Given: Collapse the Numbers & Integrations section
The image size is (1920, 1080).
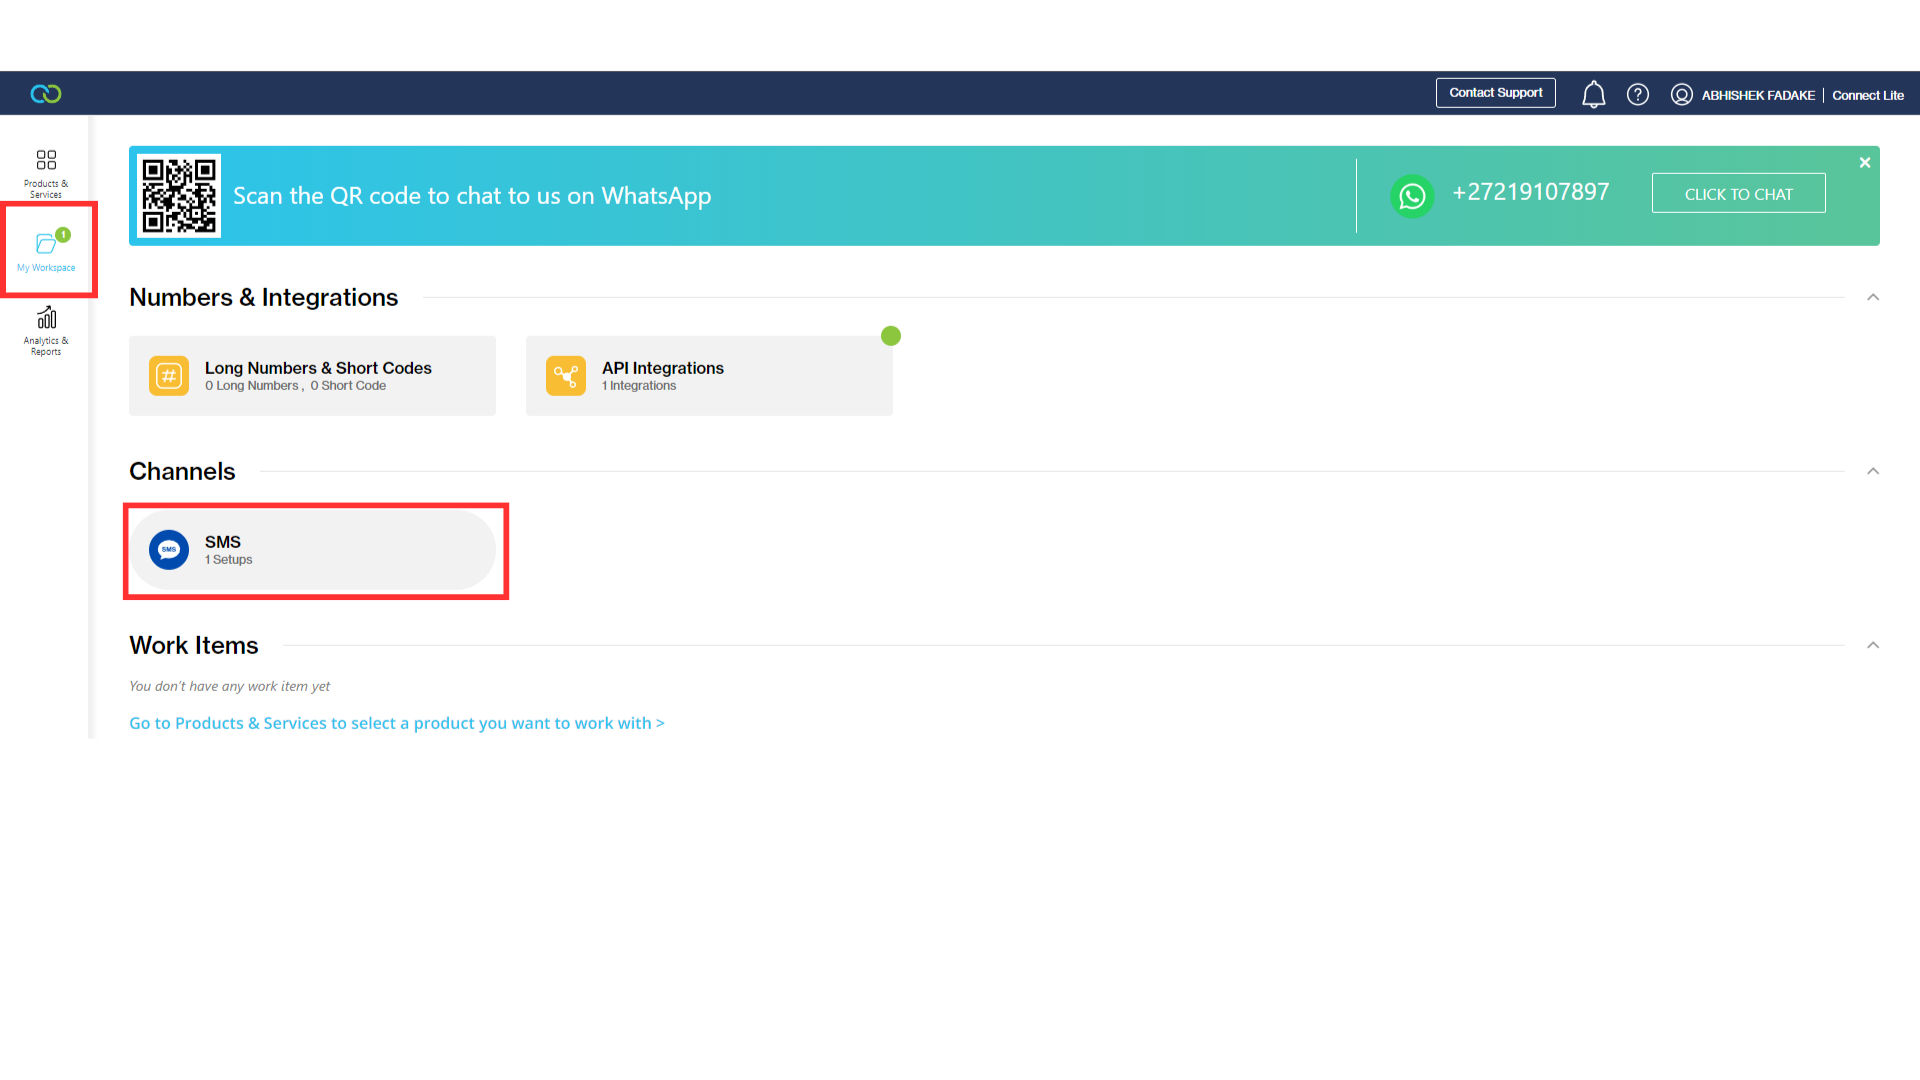Looking at the screenshot, I should tap(1873, 297).
